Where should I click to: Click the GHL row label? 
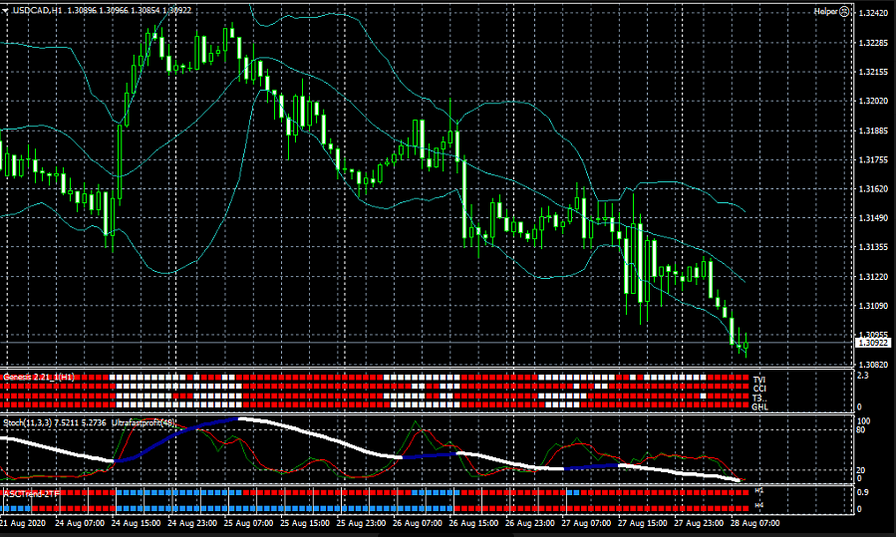759,407
